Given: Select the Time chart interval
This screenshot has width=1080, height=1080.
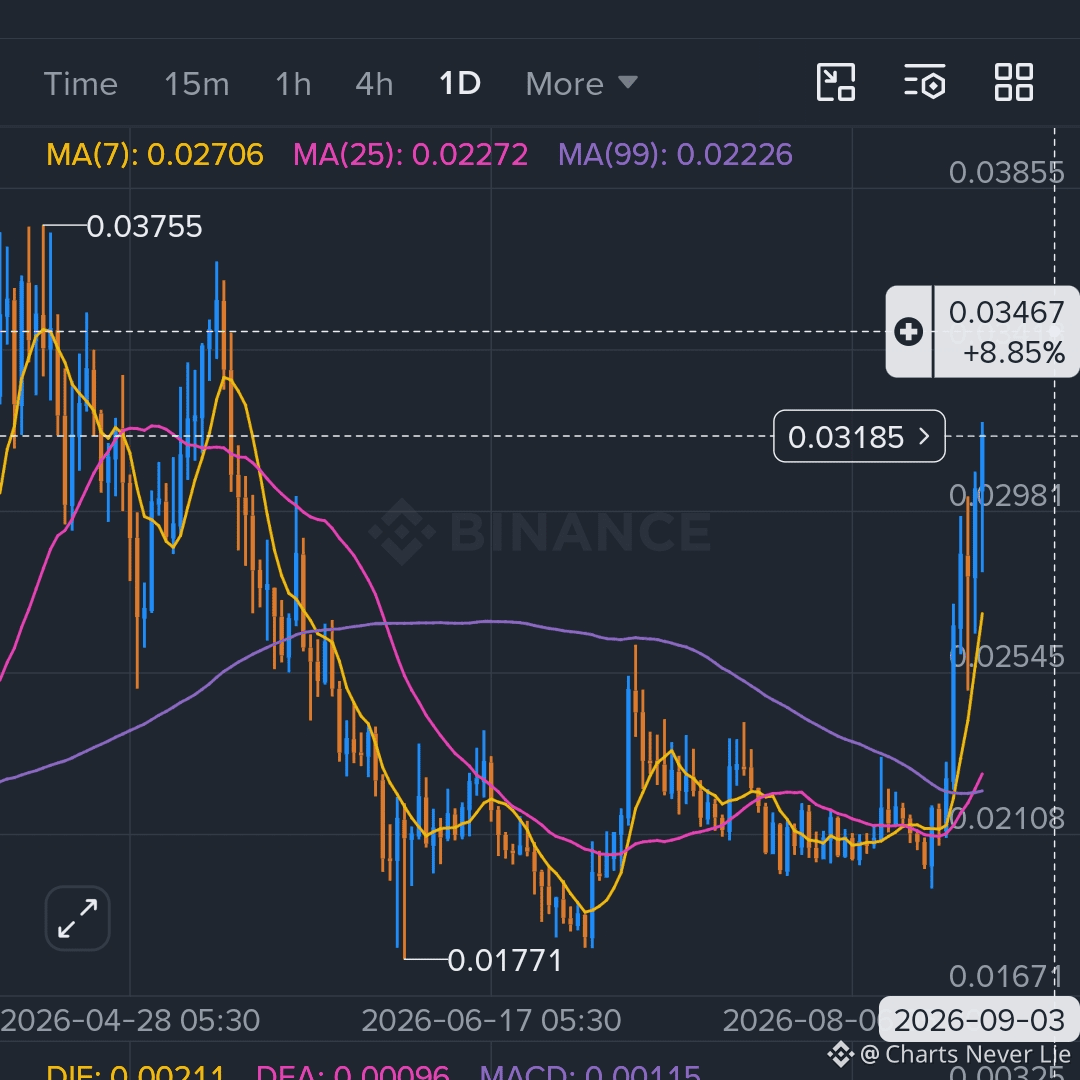Looking at the screenshot, I should (81, 84).
